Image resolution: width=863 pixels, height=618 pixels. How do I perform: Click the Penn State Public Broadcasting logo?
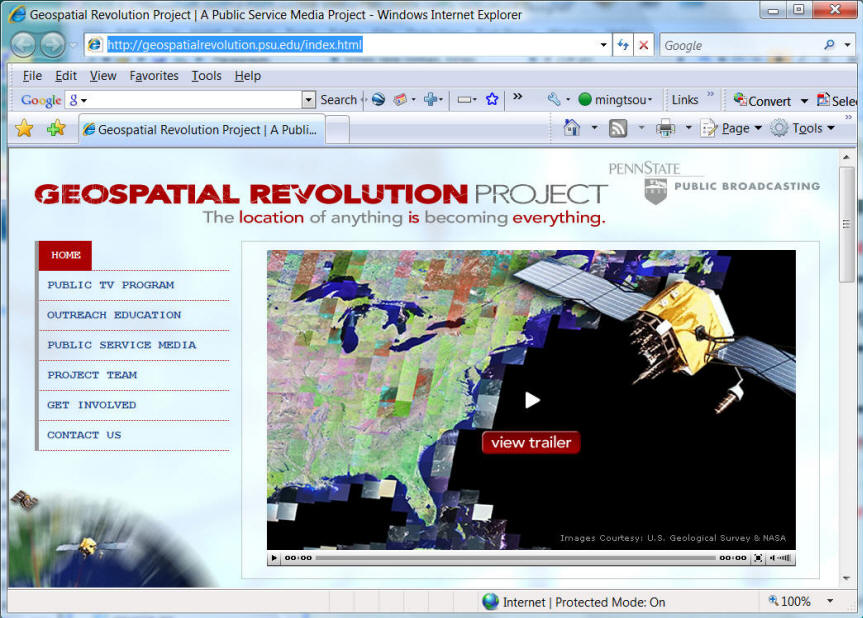(x=714, y=183)
